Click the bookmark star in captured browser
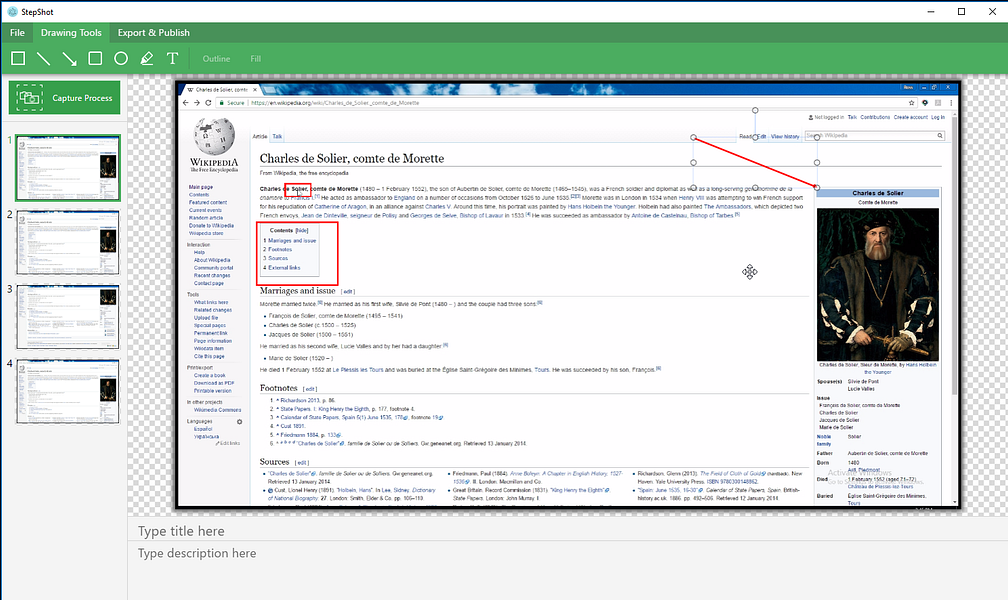Image resolution: width=1008 pixels, height=600 pixels. (x=912, y=103)
